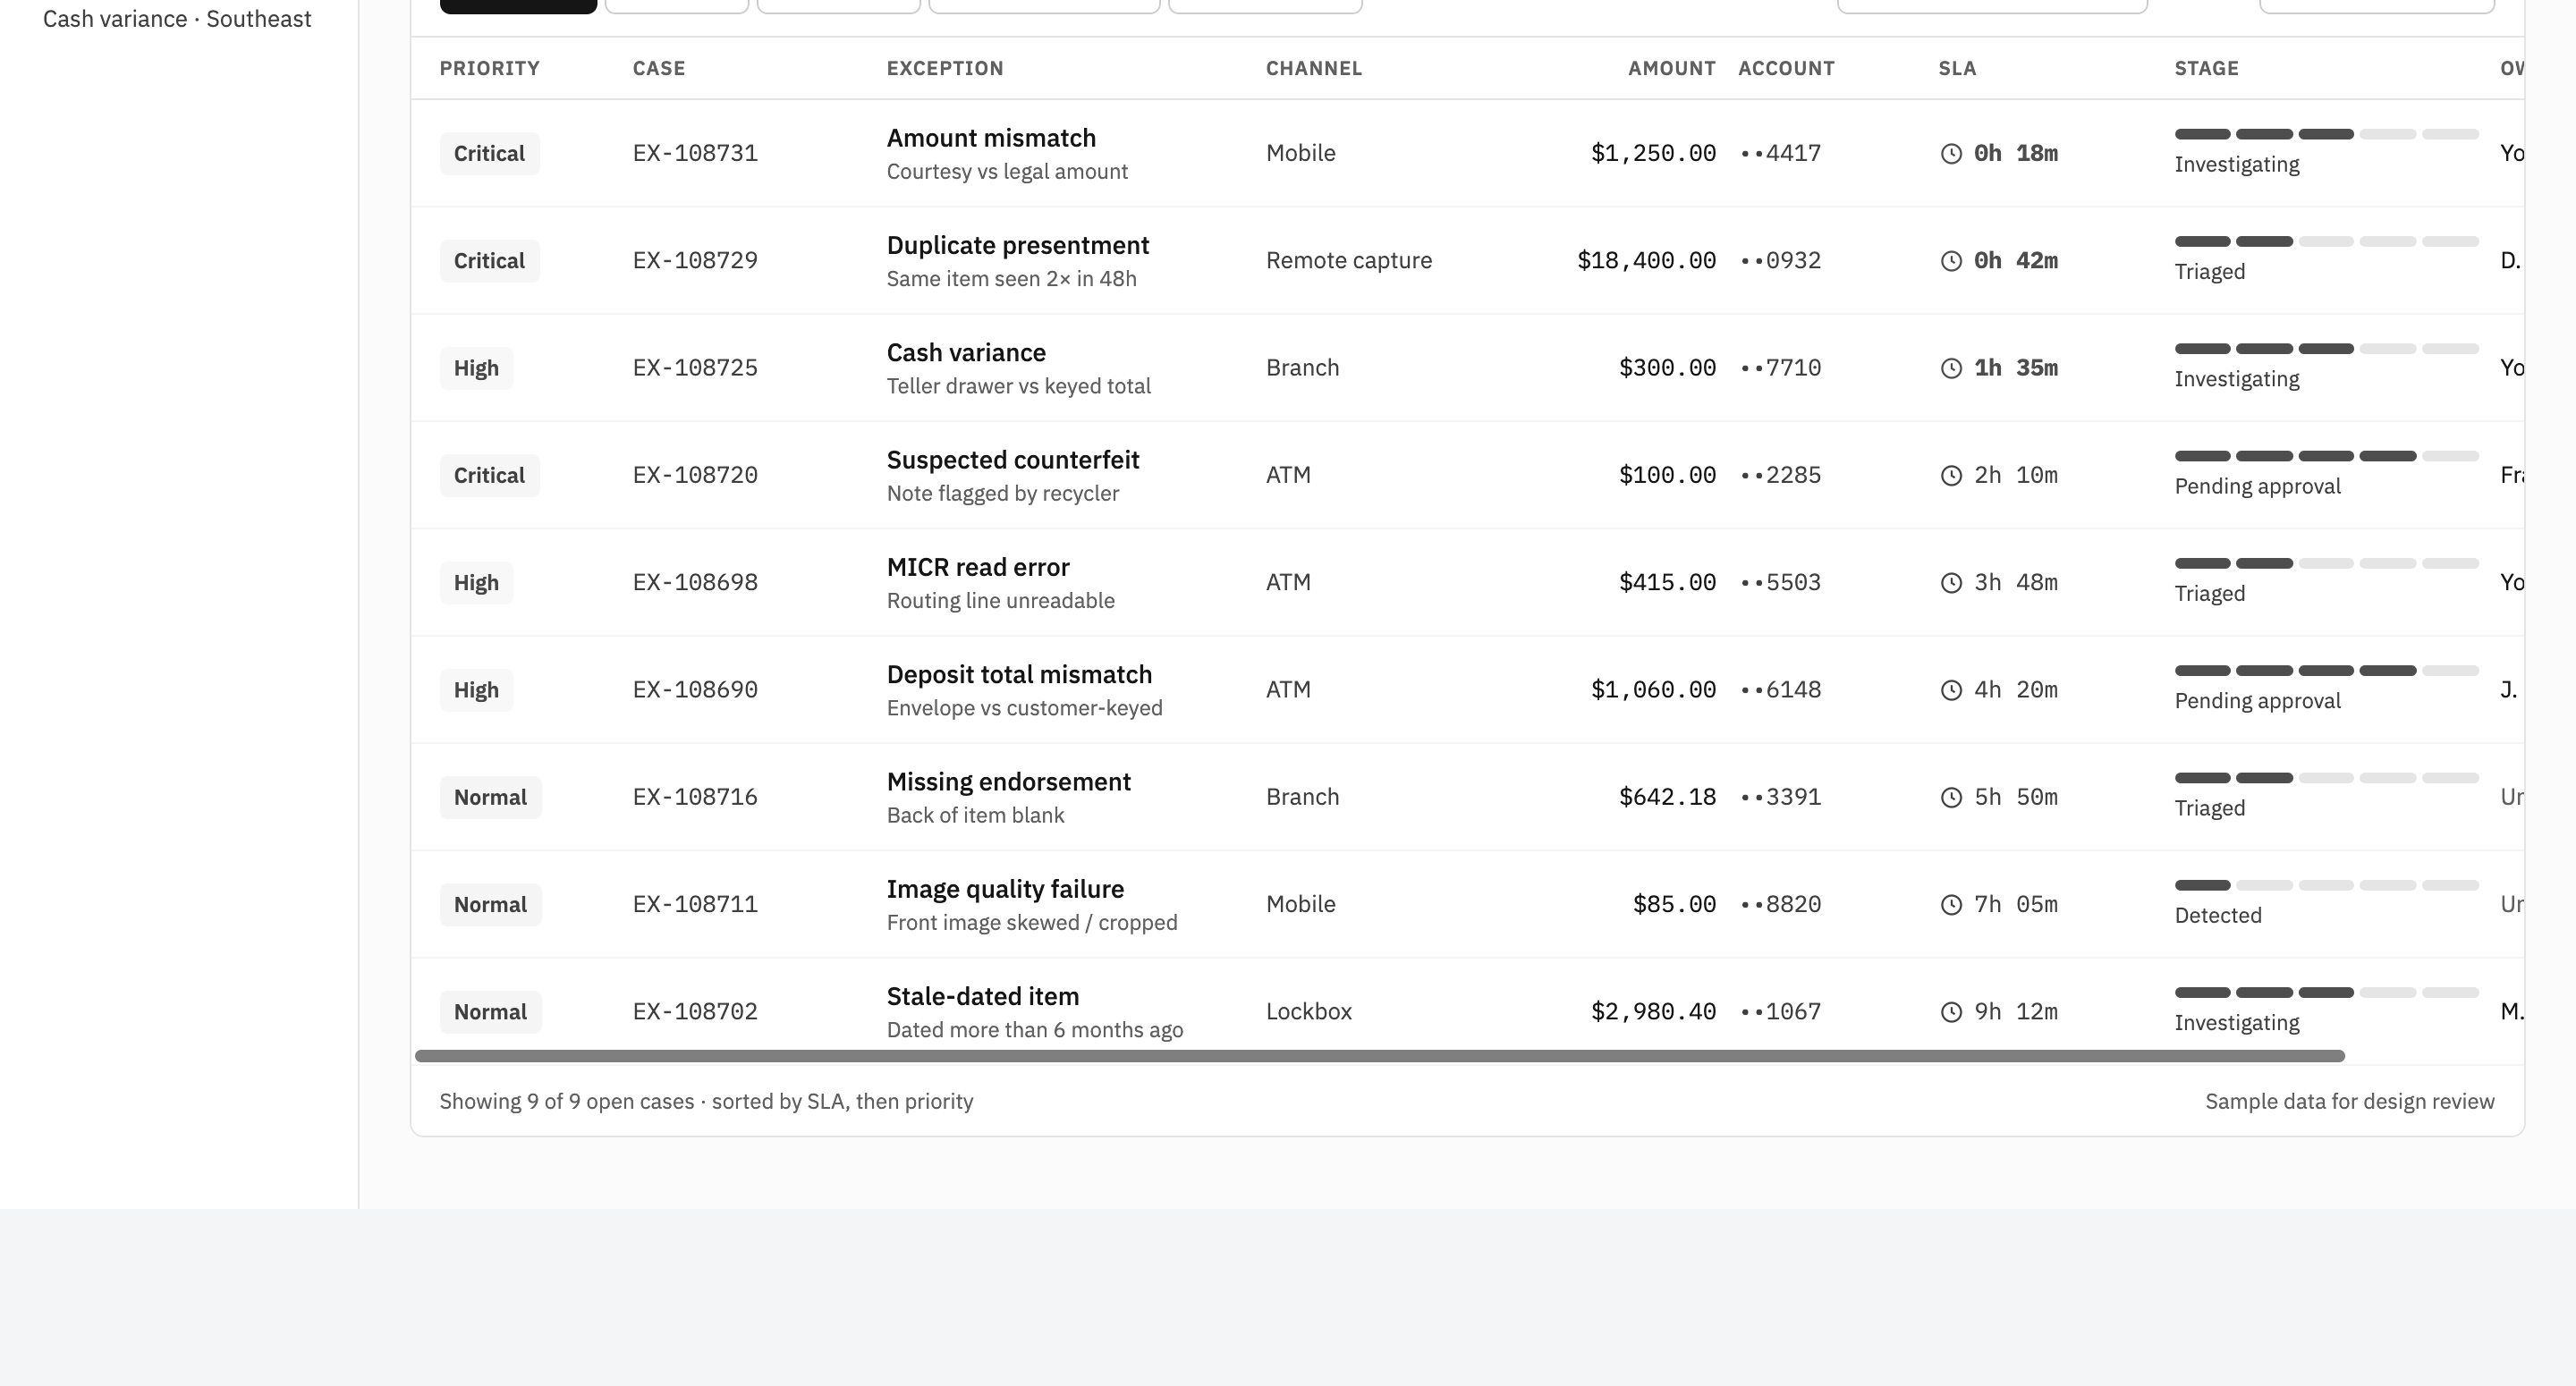The width and height of the screenshot is (2576, 1386).
Task: Click the clock icon beside 5h 50m
Action: [x=1951, y=797]
